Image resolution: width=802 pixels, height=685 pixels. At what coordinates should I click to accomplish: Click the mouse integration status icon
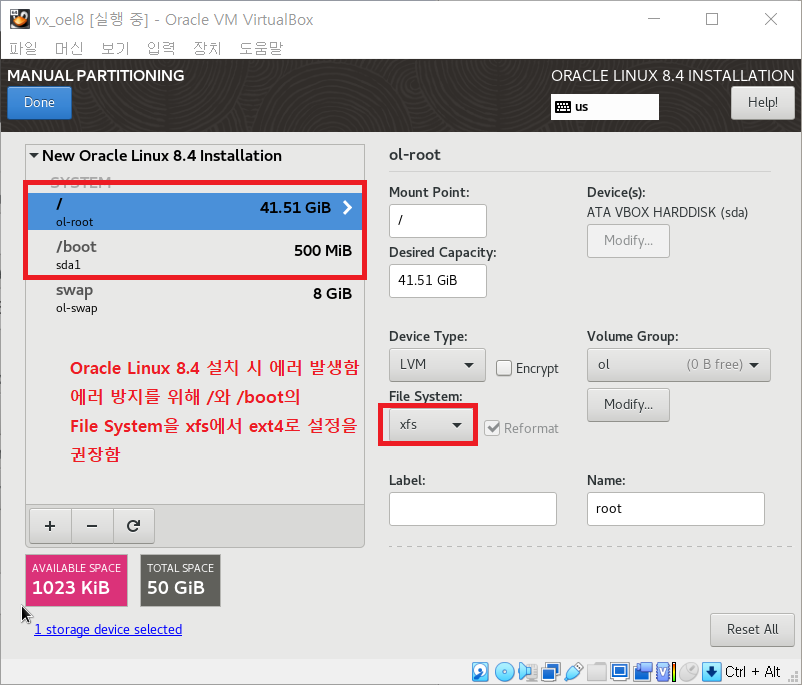(689, 671)
